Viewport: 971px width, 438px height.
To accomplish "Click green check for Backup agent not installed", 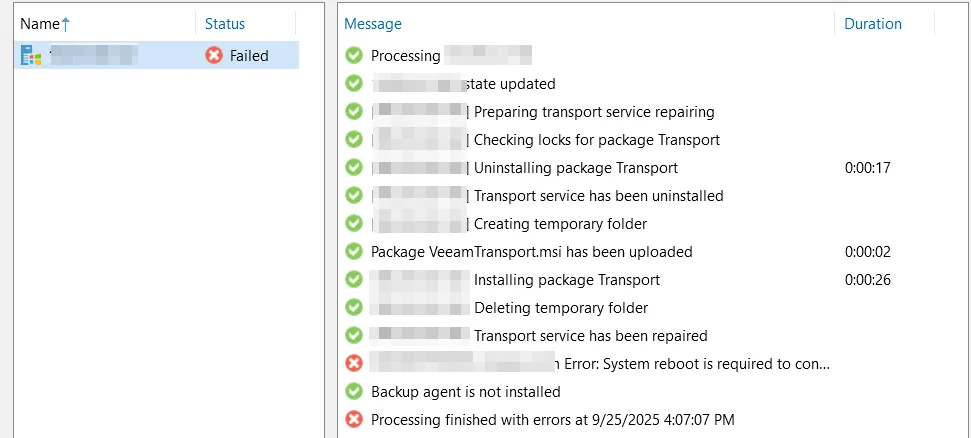I will pyautogui.click(x=354, y=392).
